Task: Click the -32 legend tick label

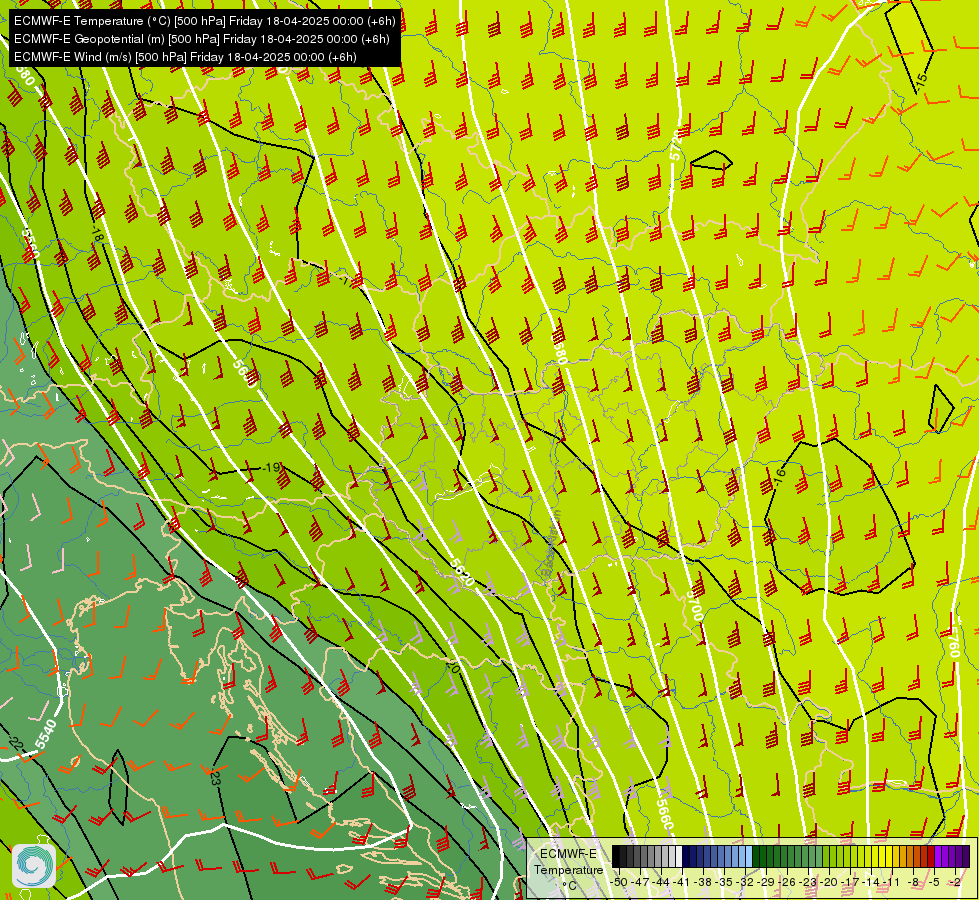Action: pyautogui.click(x=745, y=882)
